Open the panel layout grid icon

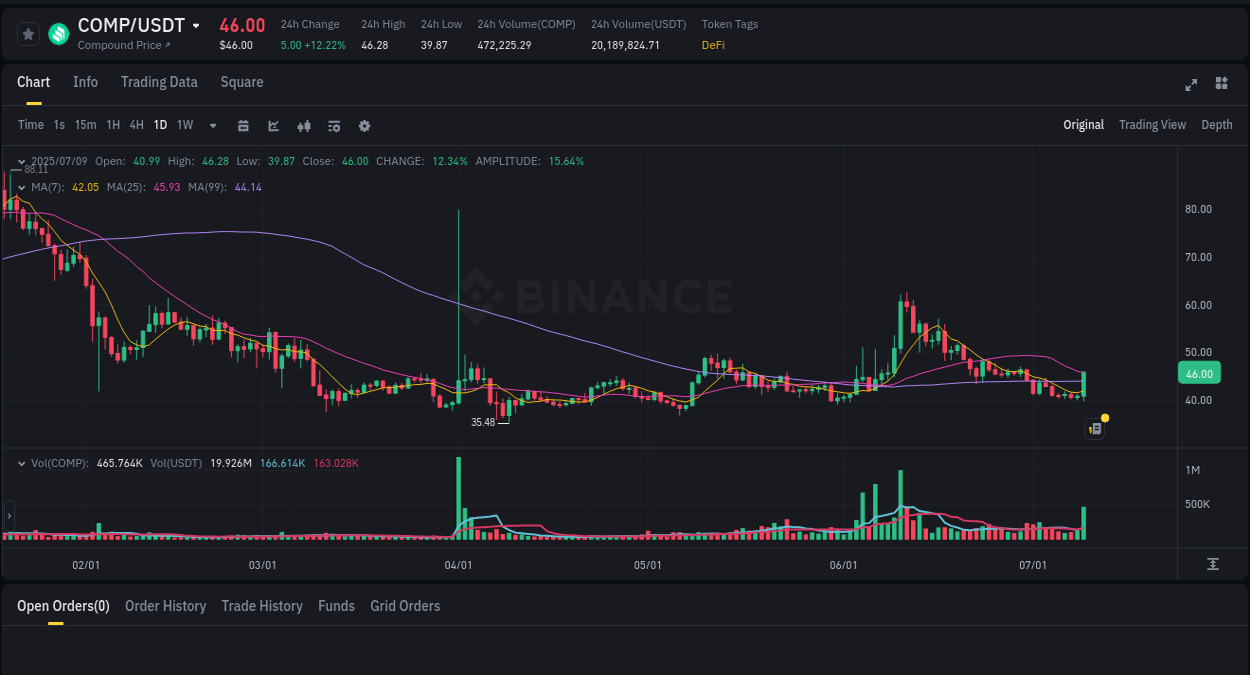coord(1221,85)
